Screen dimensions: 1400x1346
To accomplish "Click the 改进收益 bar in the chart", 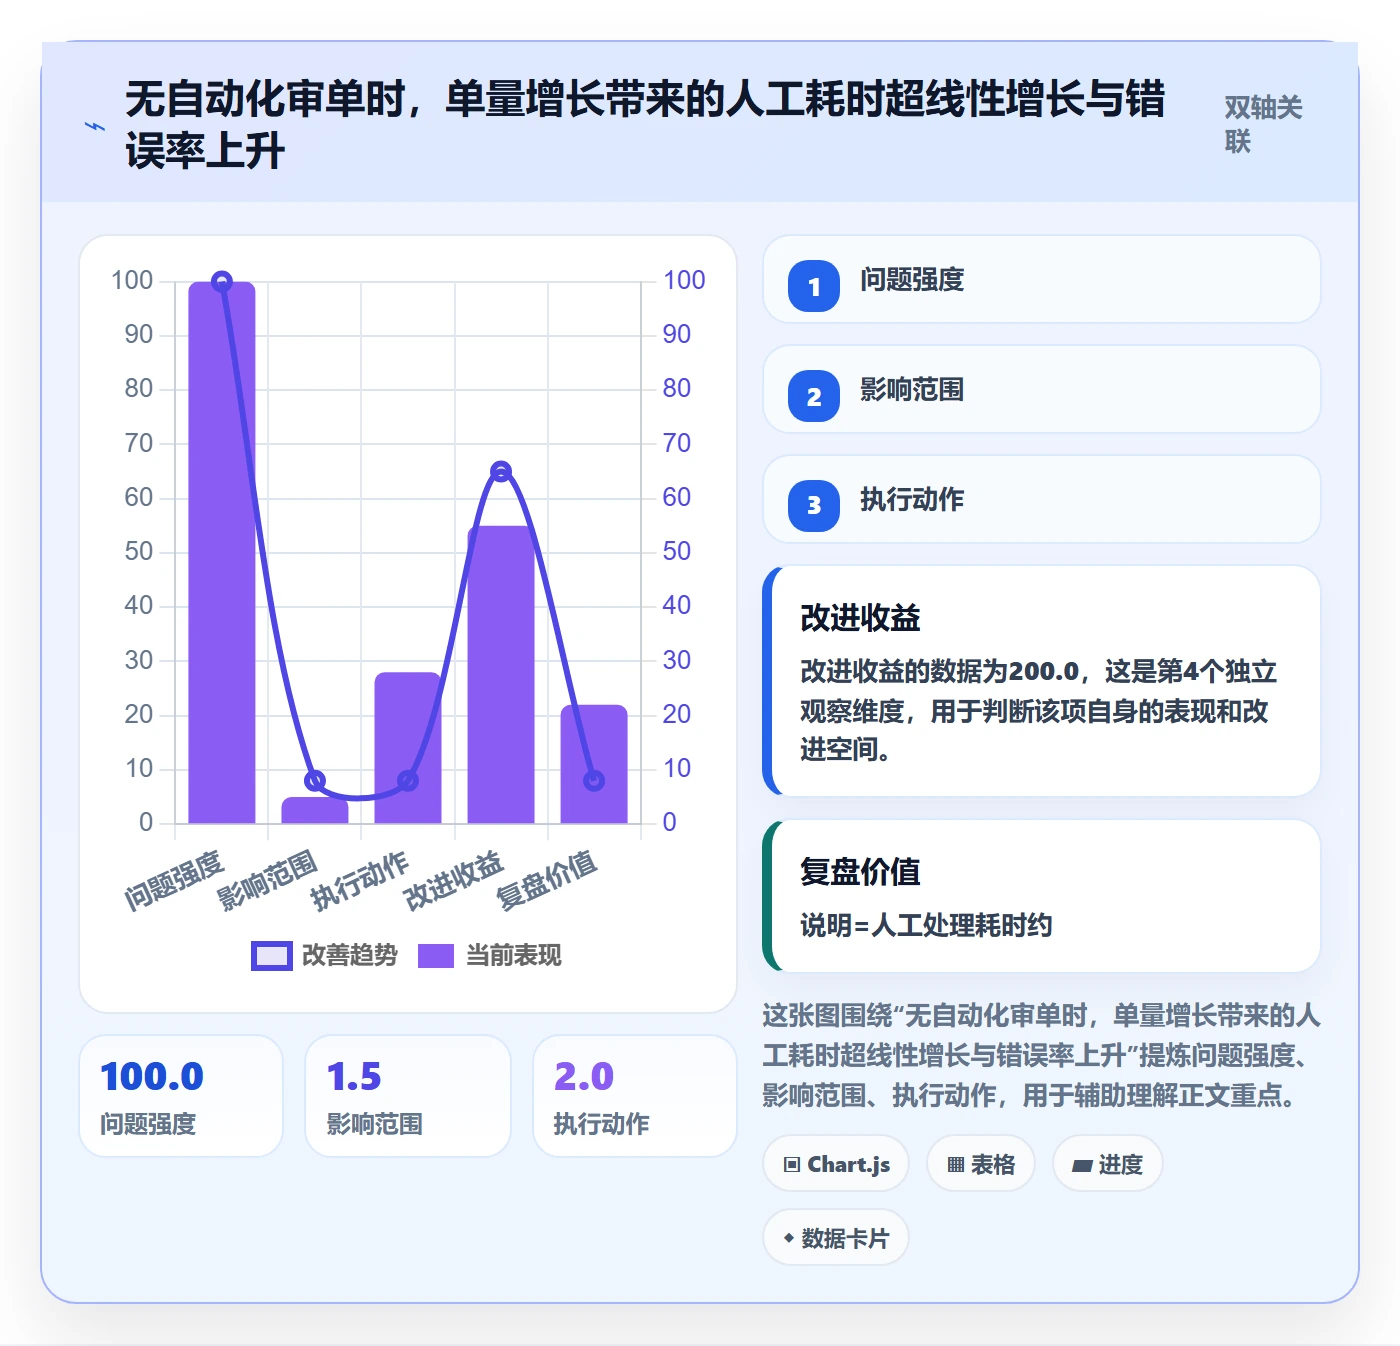I will 501,675.
